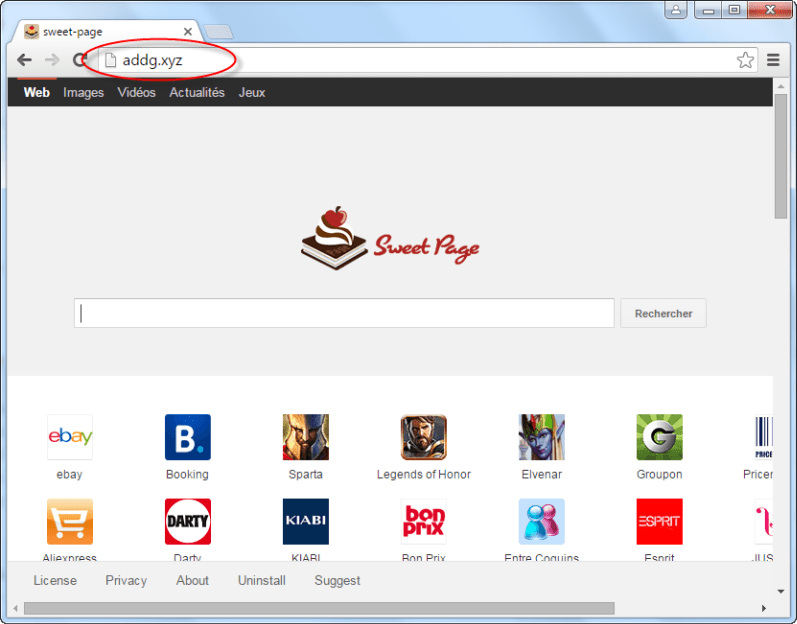Click the user profile icon in title bar
The width and height of the screenshot is (797, 624).
pyautogui.click(x=676, y=10)
